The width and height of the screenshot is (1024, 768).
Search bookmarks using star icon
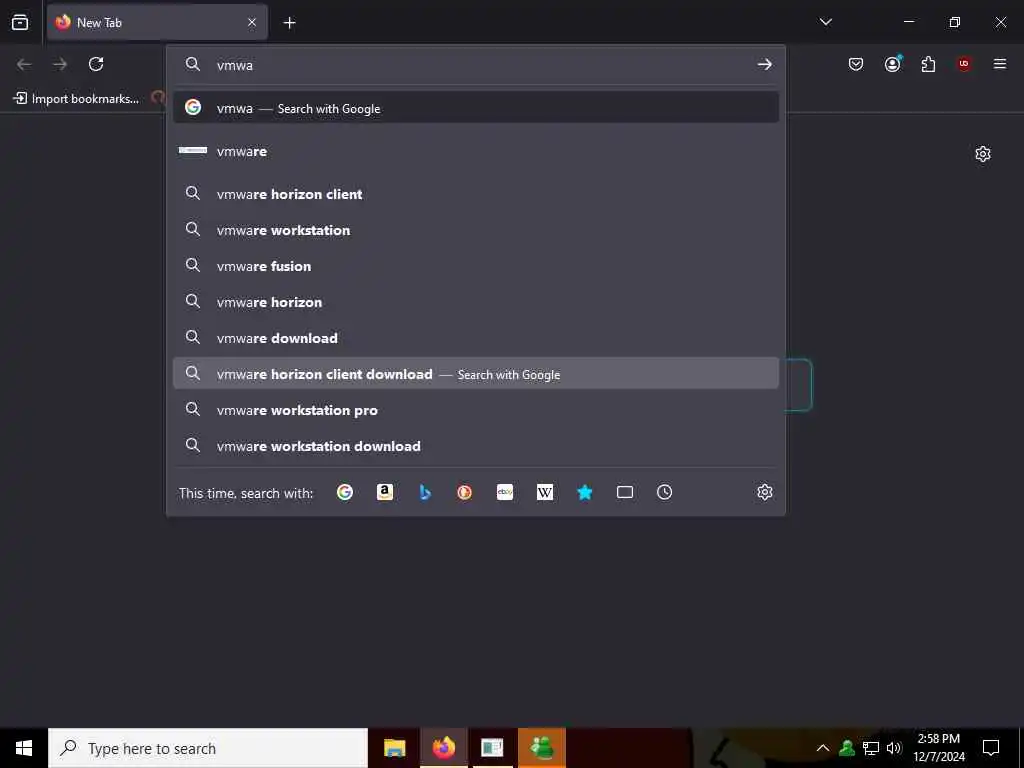pyautogui.click(x=585, y=492)
